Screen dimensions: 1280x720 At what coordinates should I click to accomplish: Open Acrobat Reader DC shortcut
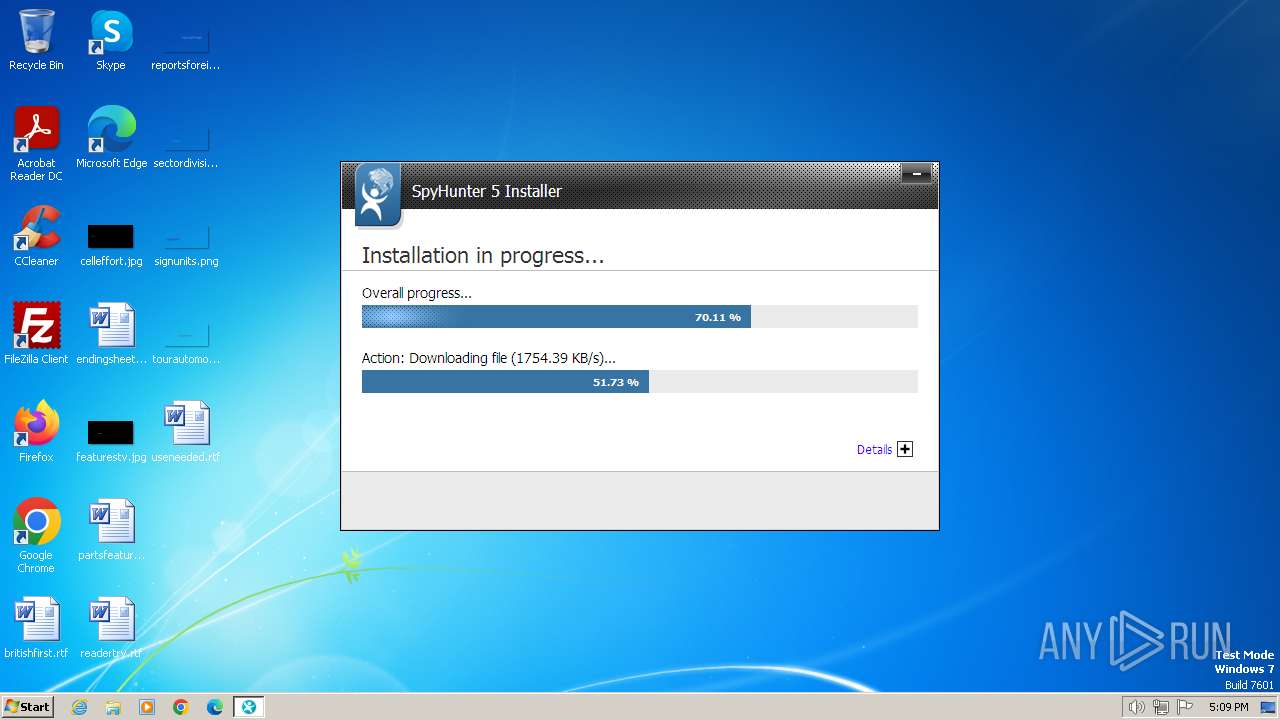coord(36,144)
